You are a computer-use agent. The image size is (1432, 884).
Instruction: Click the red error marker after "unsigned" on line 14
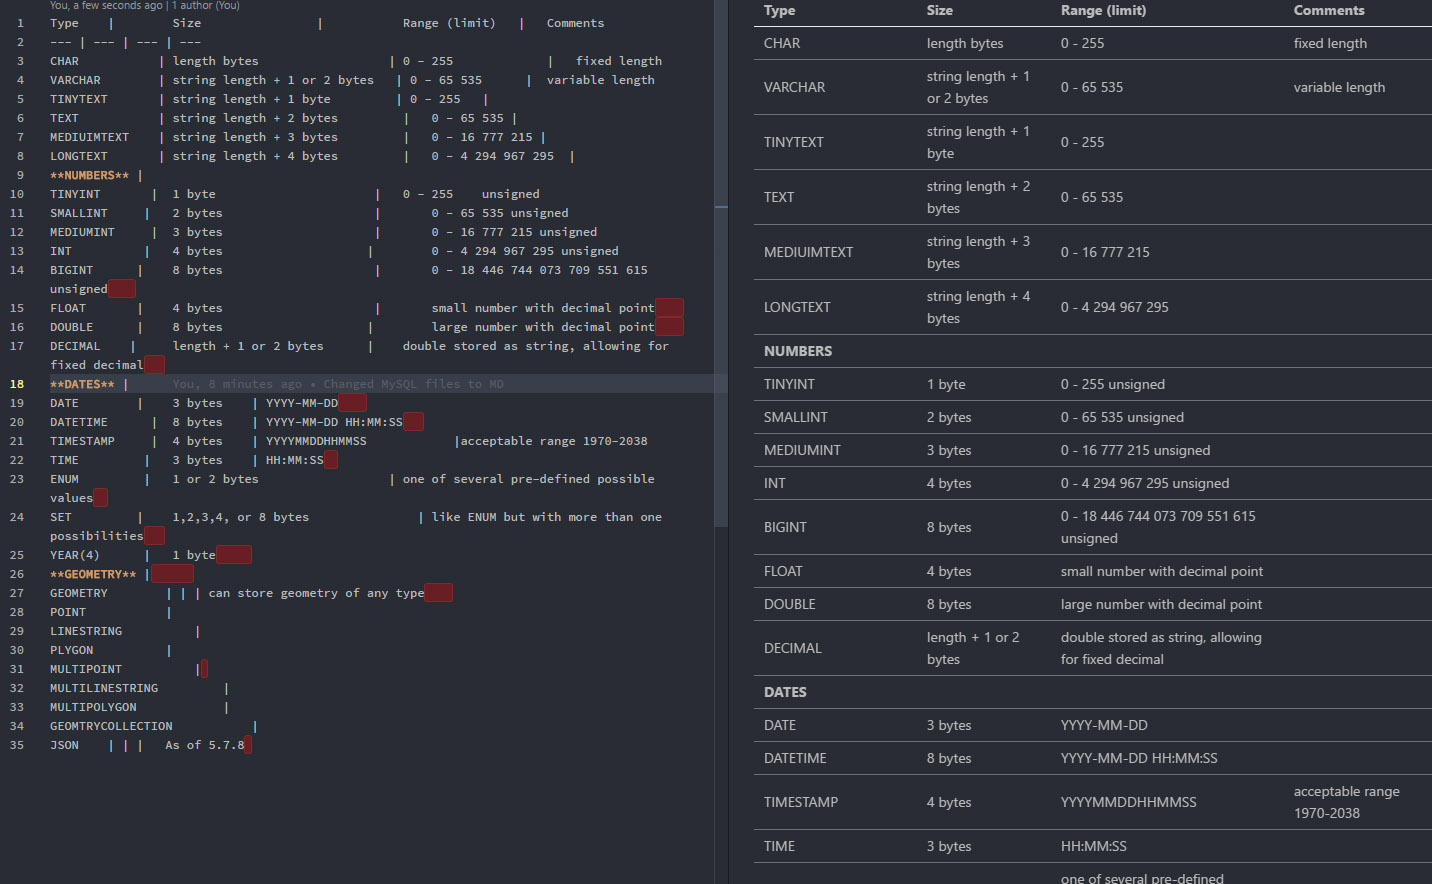point(121,288)
